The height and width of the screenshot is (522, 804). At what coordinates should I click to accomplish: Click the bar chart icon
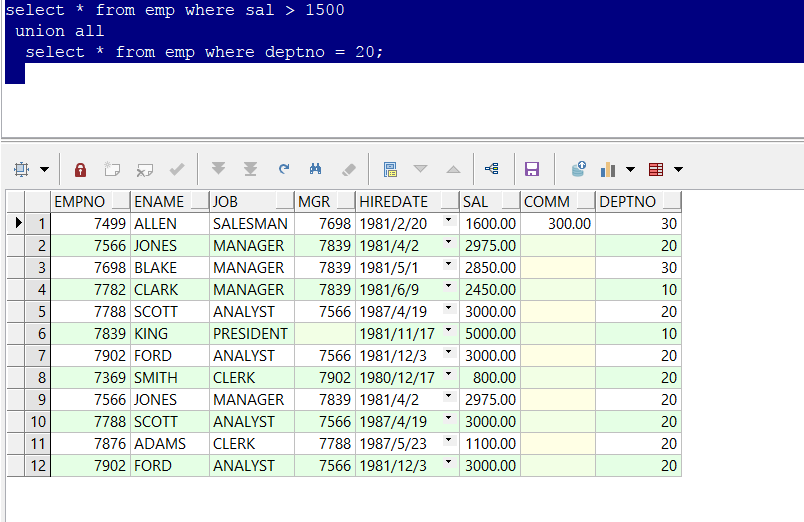coord(608,169)
